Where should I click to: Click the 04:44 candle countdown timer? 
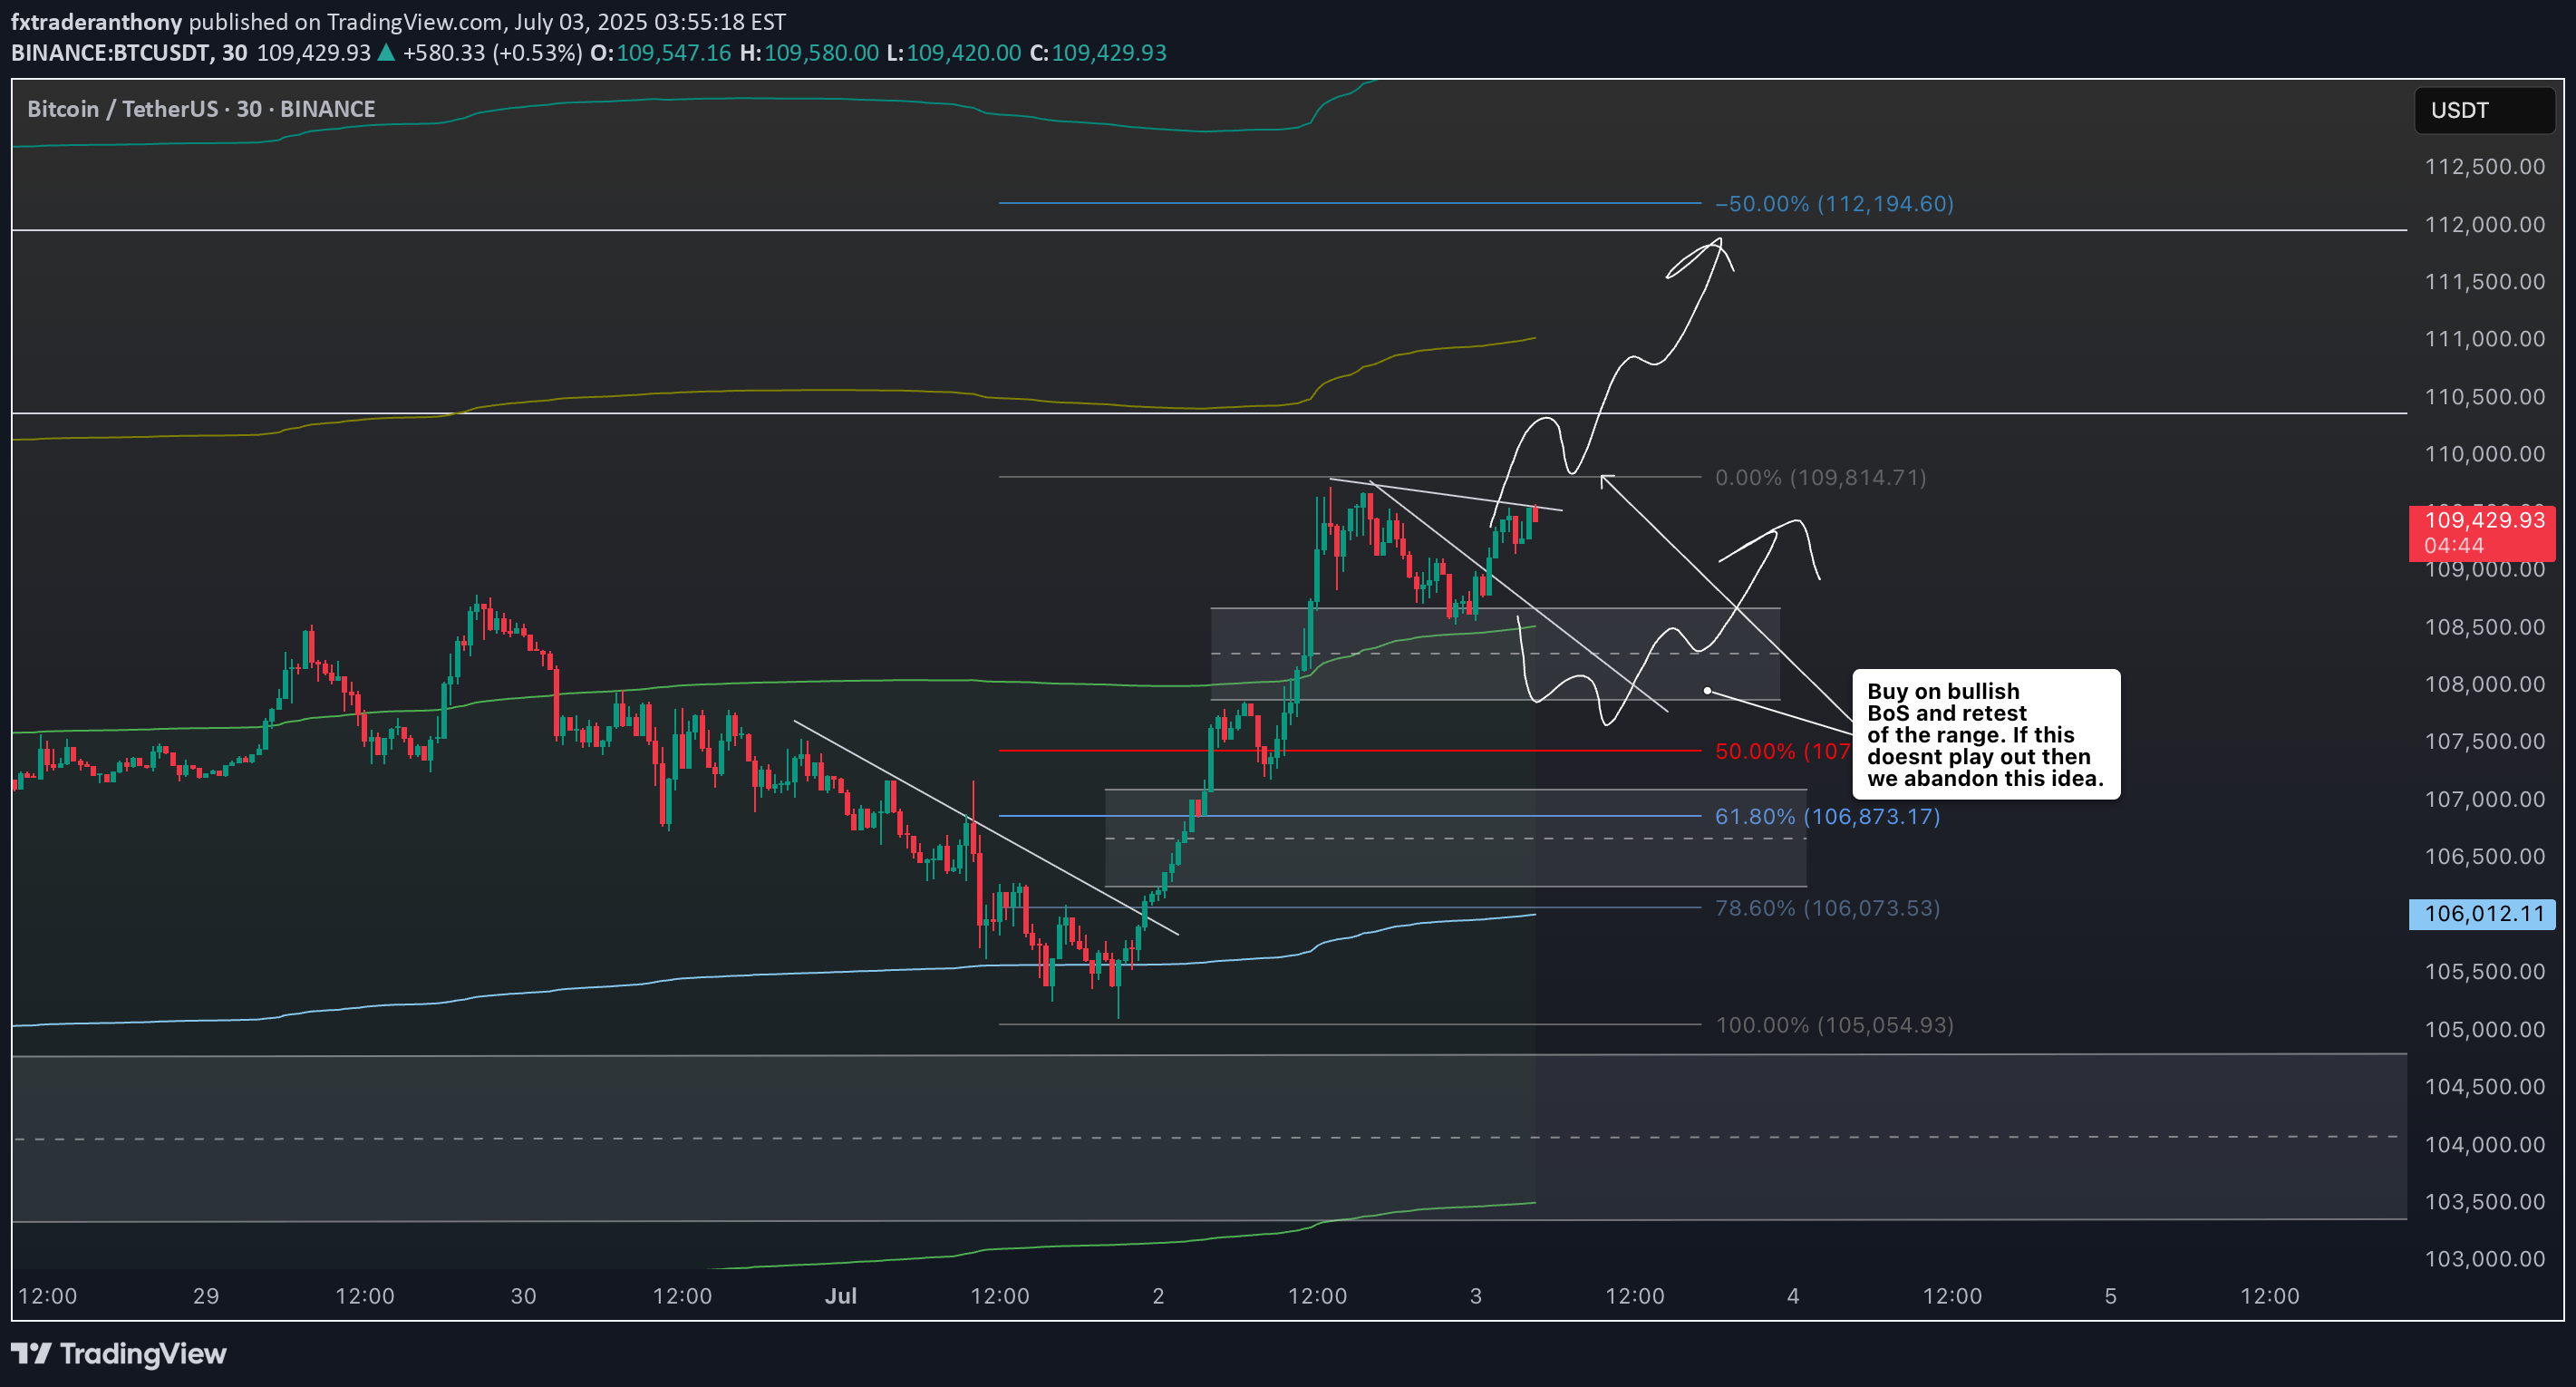click(x=2454, y=545)
